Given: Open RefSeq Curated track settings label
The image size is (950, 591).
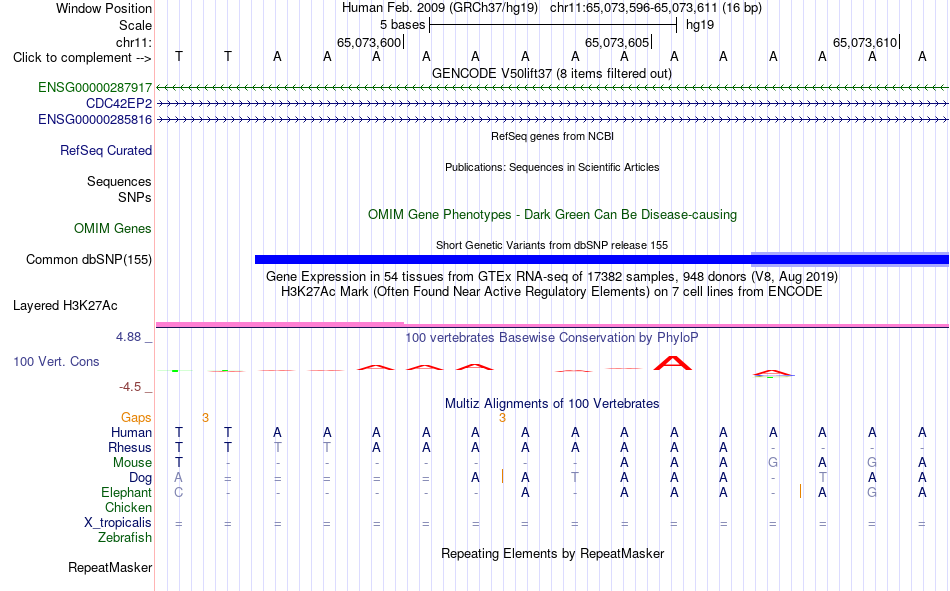Looking at the screenshot, I should coord(106,150).
